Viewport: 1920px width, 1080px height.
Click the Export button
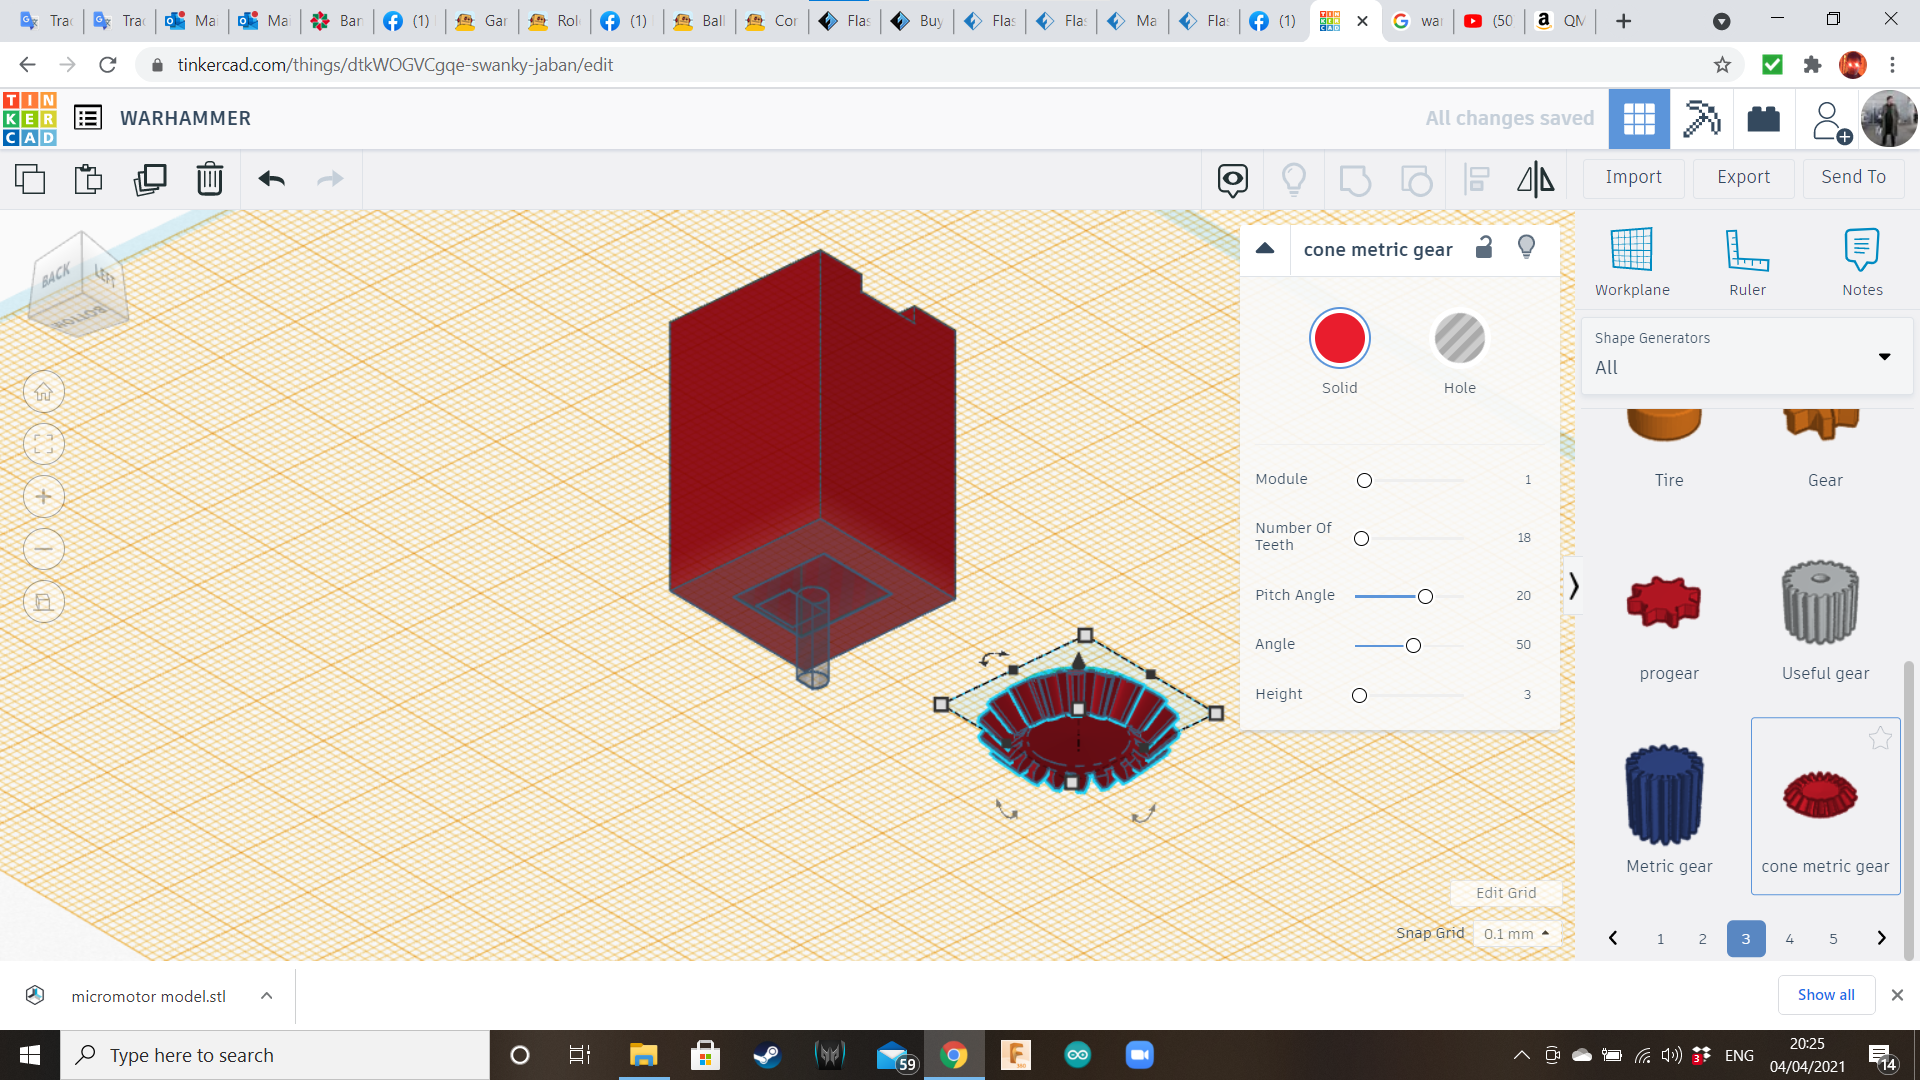pos(1743,177)
